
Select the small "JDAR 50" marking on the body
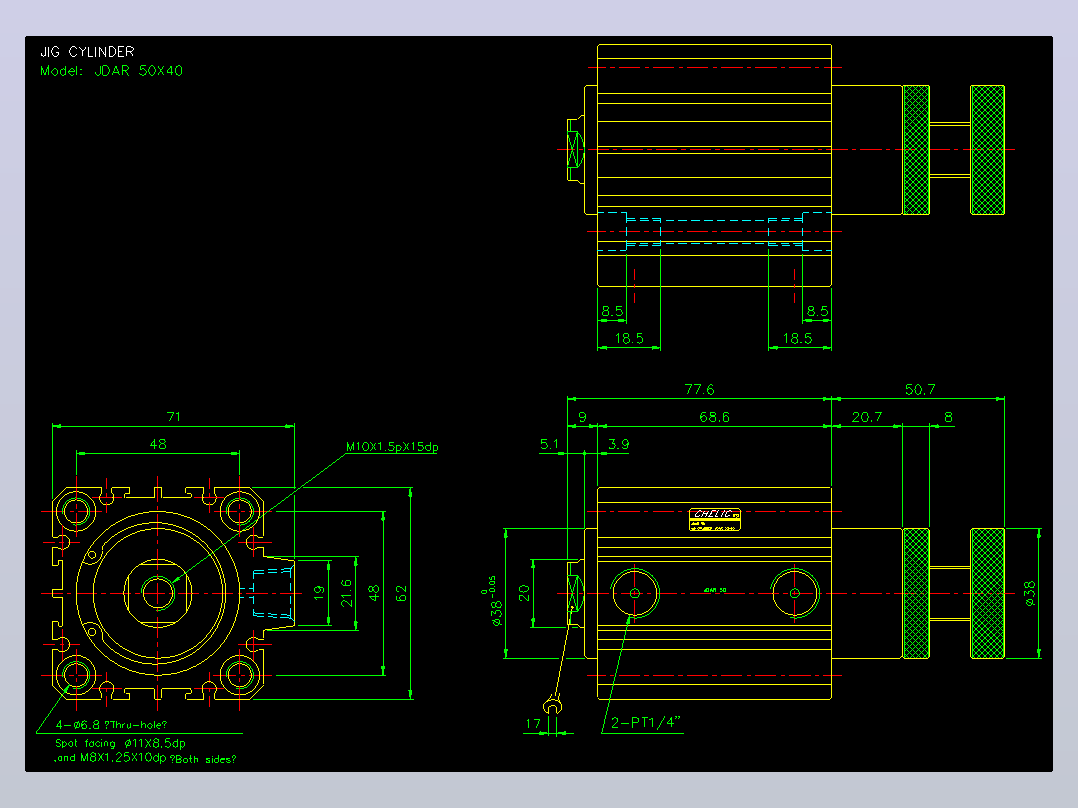click(715, 590)
